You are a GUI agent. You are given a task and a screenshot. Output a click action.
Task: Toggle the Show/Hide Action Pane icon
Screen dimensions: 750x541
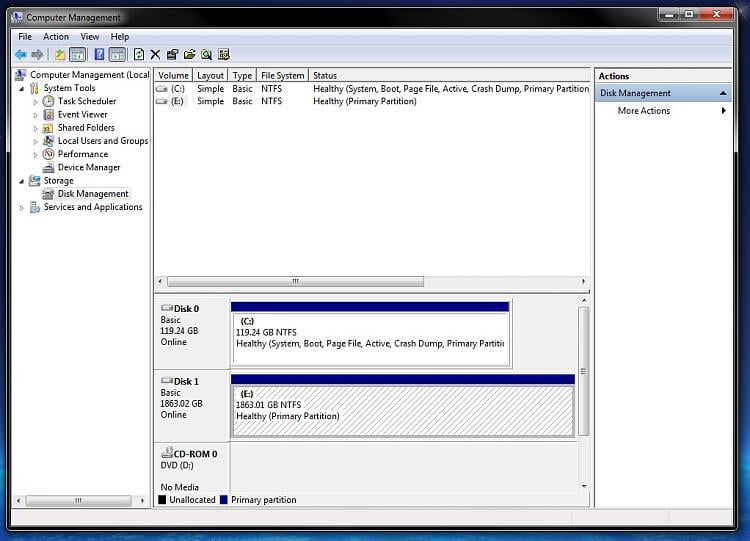117,55
